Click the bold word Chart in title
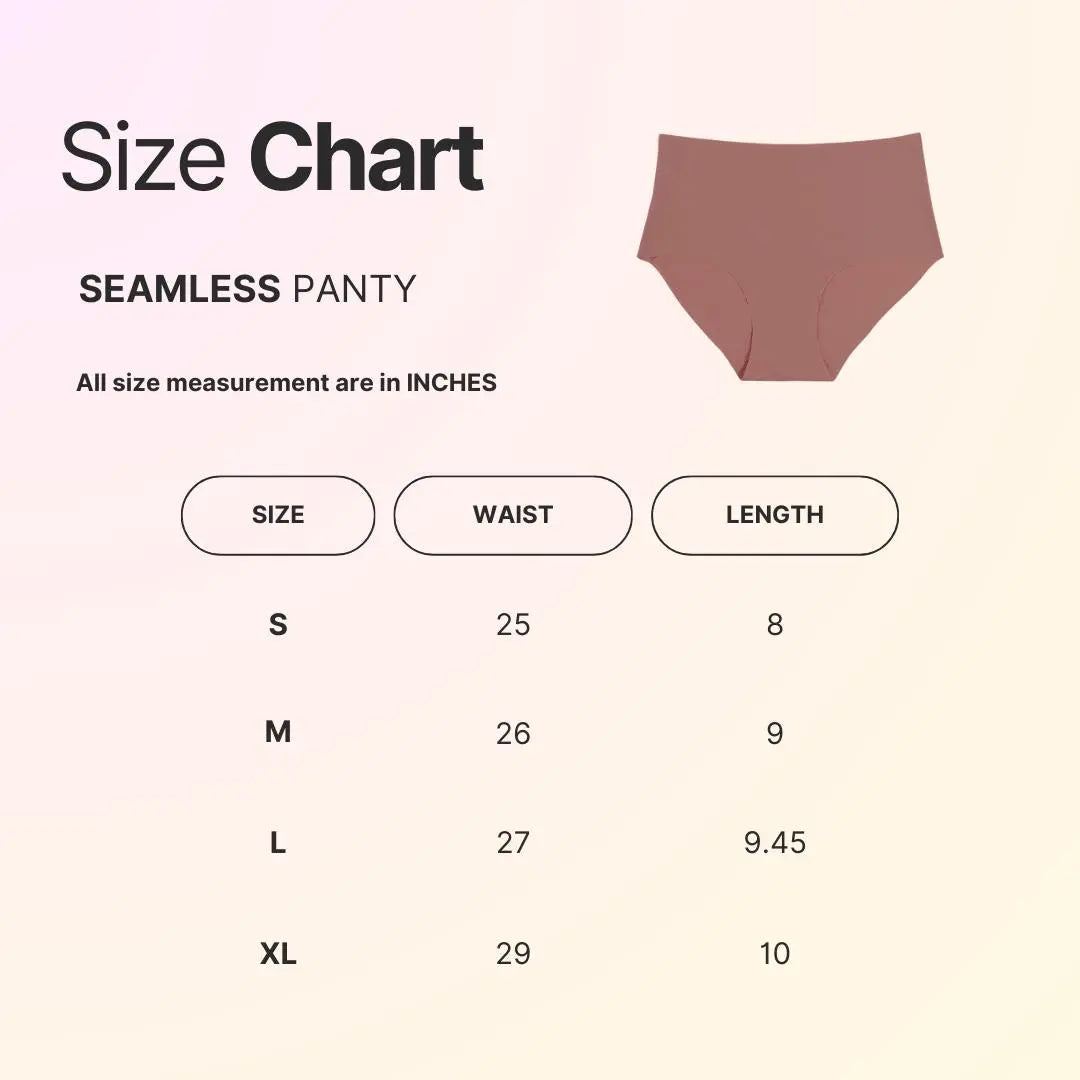The width and height of the screenshot is (1080, 1080). (366, 158)
